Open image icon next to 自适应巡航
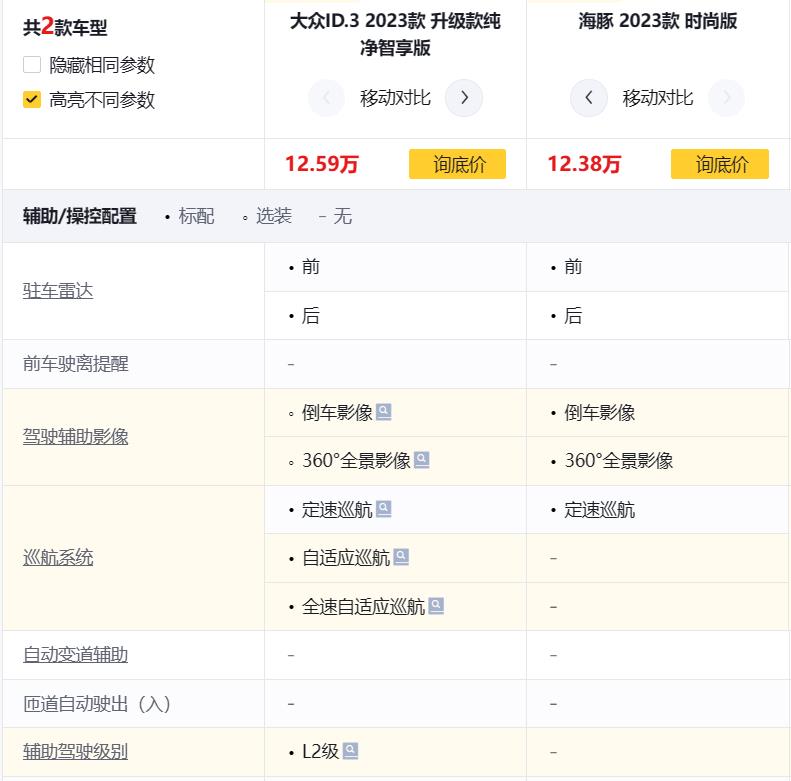This screenshot has width=791, height=781. click(x=401, y=557)
